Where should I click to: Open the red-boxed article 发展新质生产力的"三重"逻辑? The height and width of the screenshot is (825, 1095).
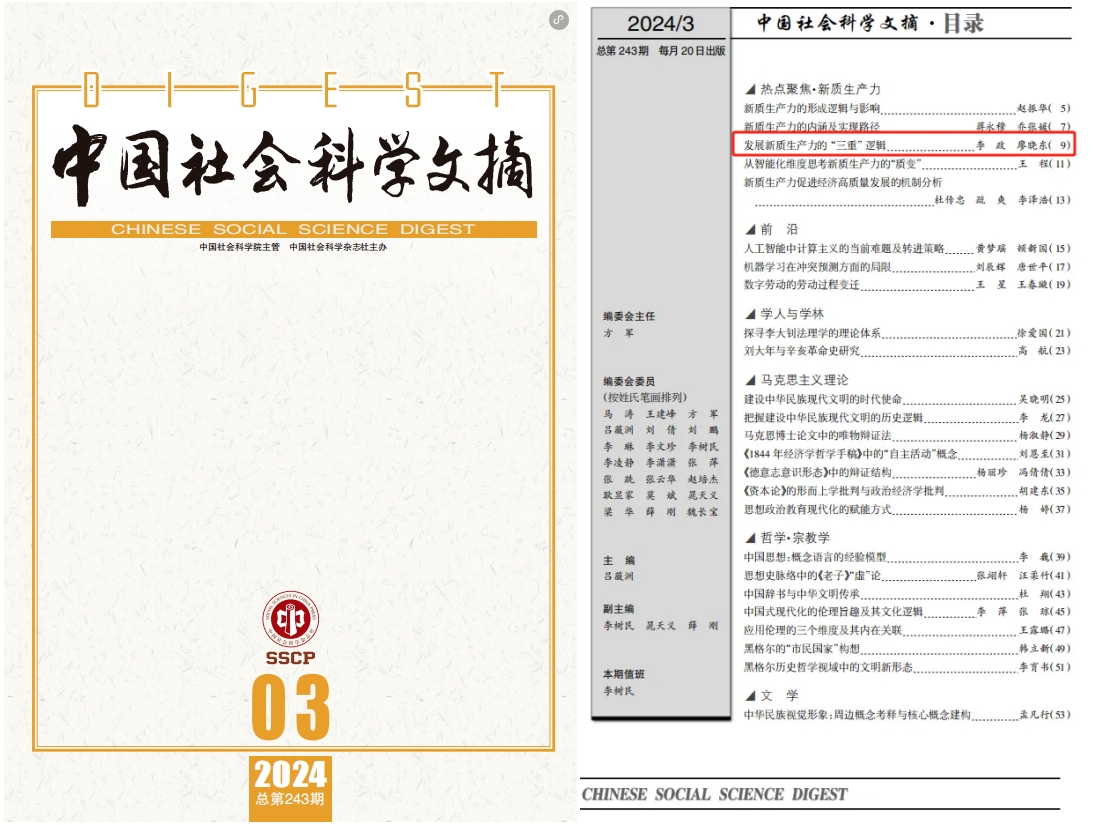(x=815, y=145)
